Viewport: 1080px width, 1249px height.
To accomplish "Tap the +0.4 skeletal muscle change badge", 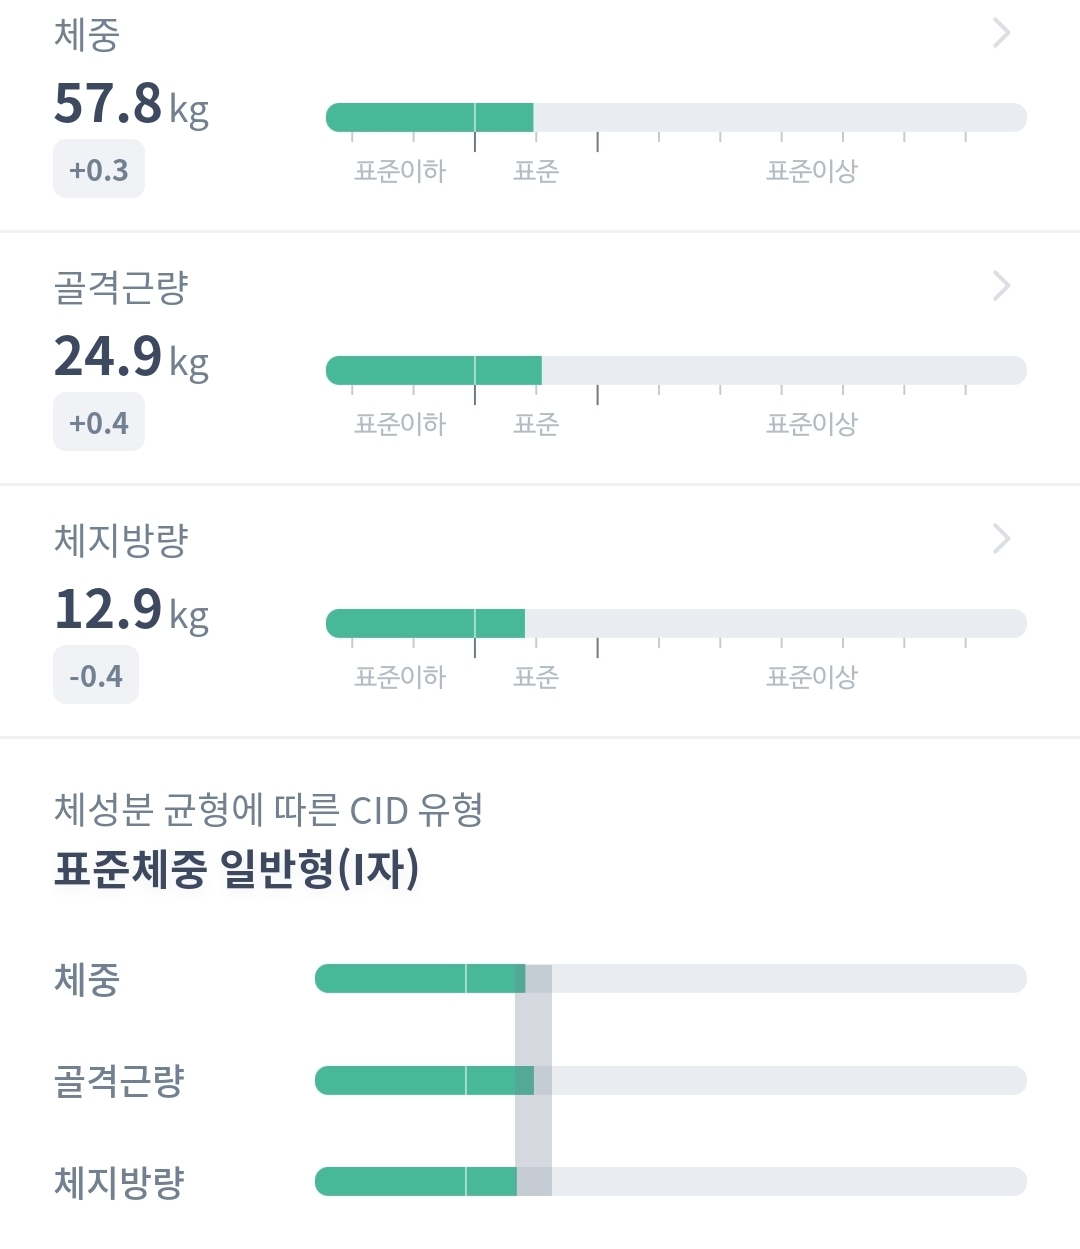I will [99, 423].
